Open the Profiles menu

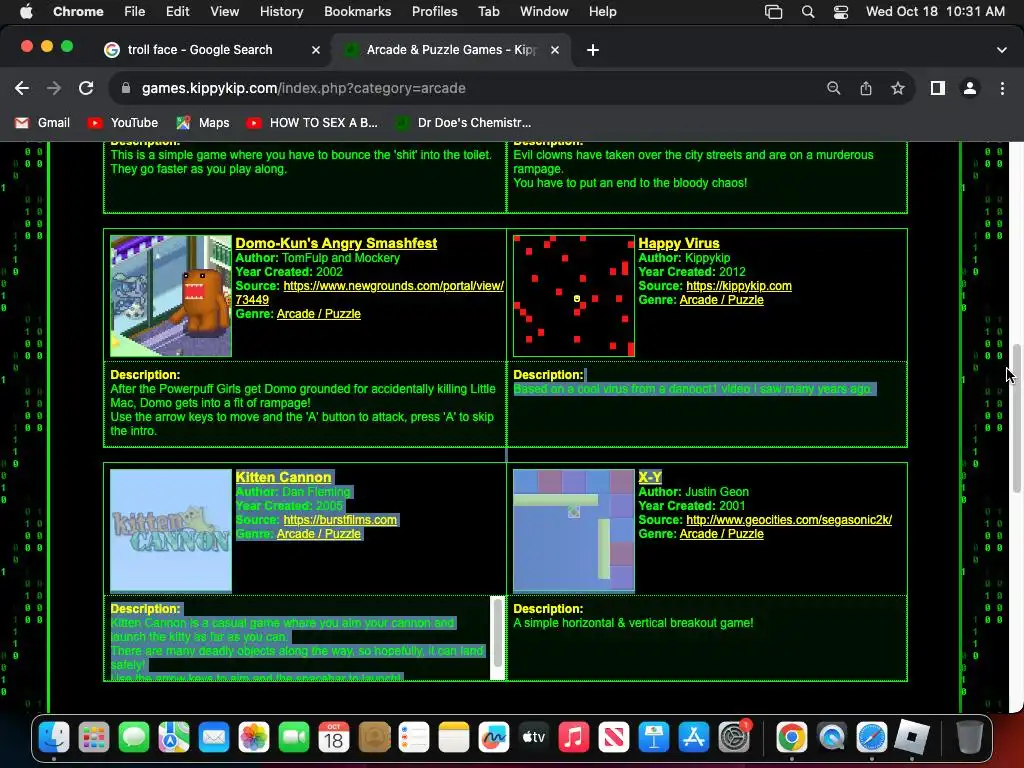coord(434,12)
